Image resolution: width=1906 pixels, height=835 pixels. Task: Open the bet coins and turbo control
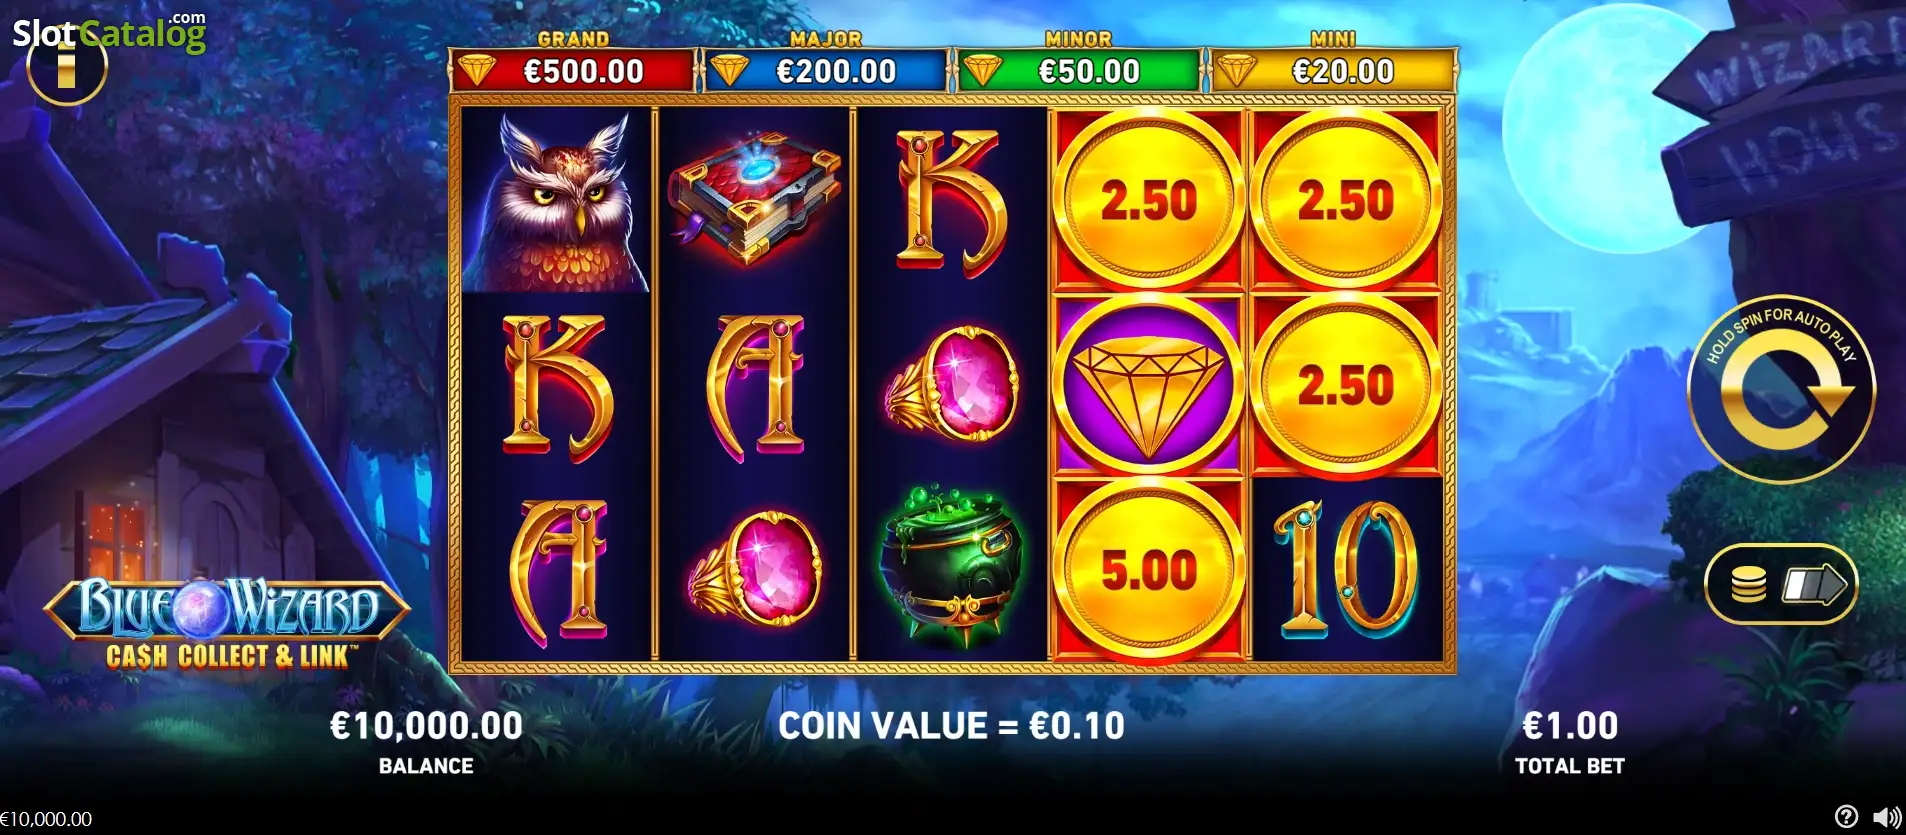click(x=1781, y=584)
